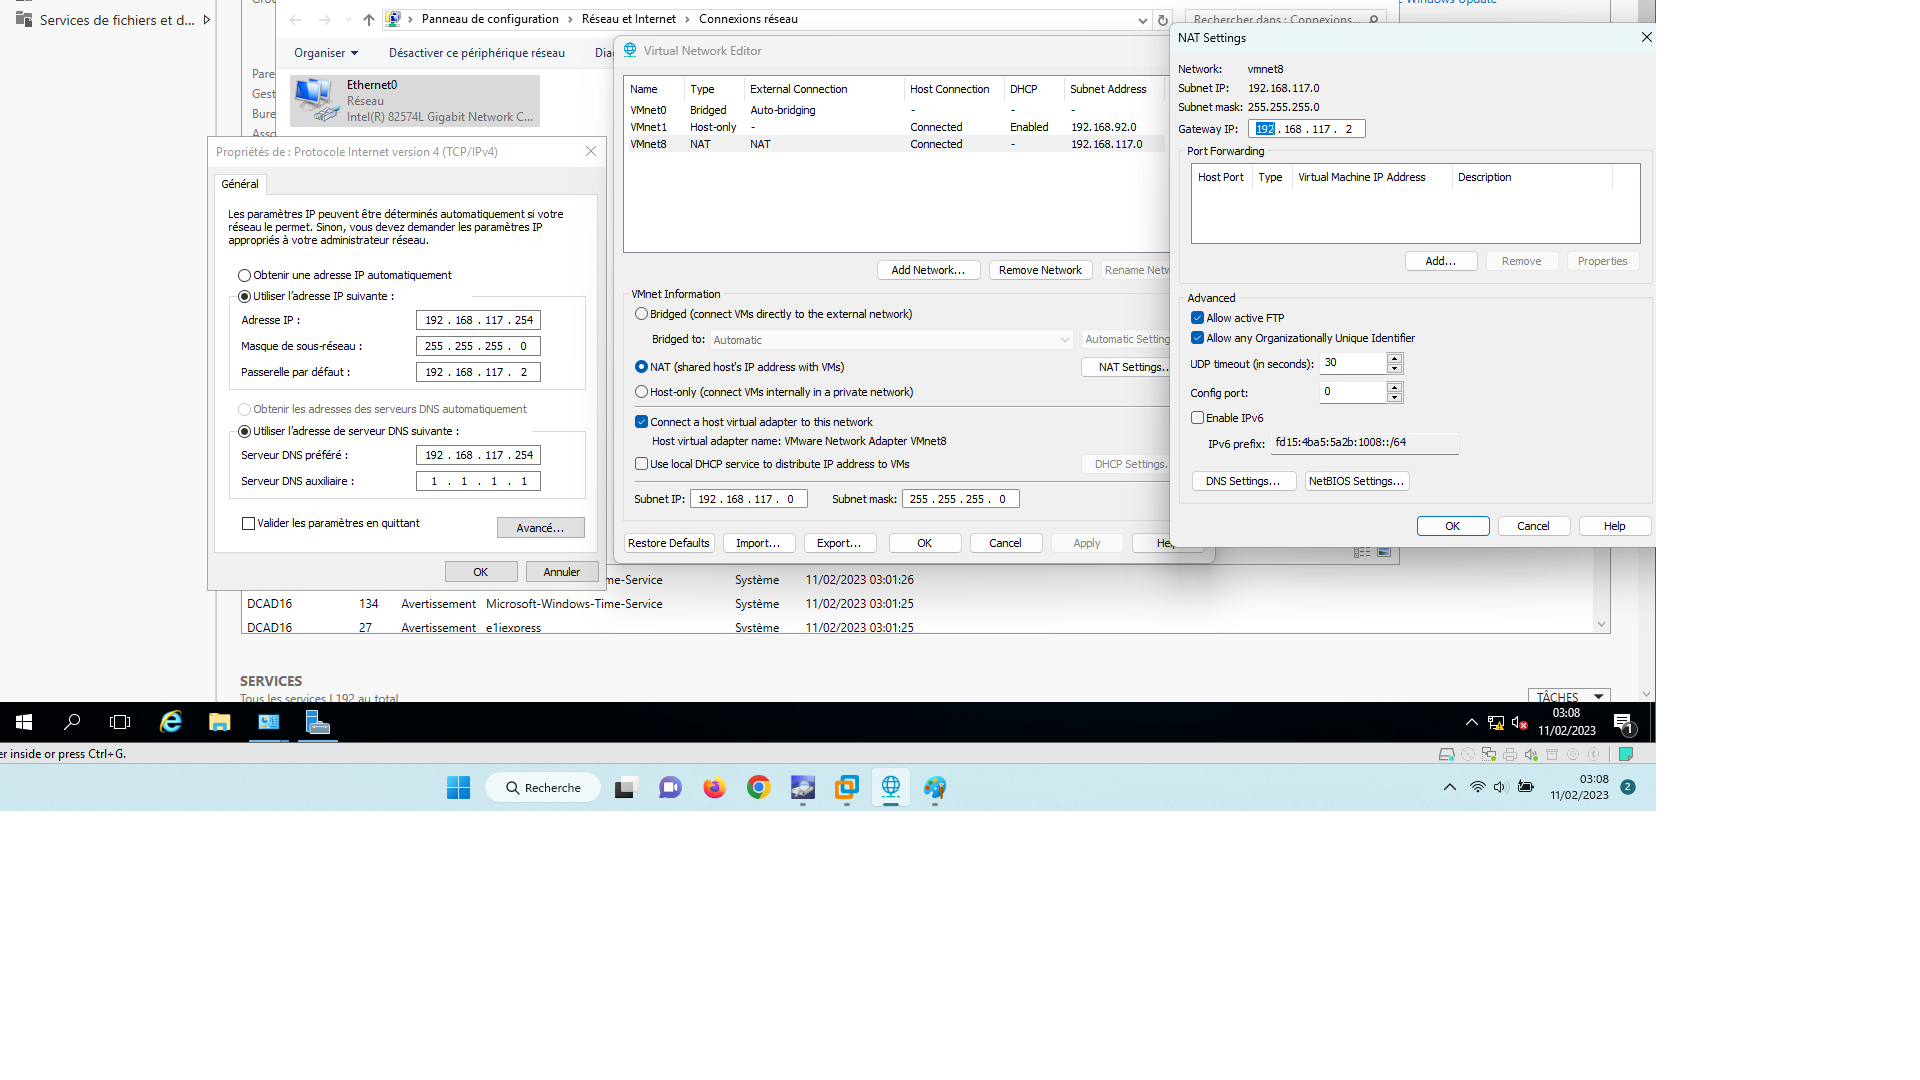The image size is (1920, 1080).
Task: Open Organiser dropdown menu
Action: point(326,53)
